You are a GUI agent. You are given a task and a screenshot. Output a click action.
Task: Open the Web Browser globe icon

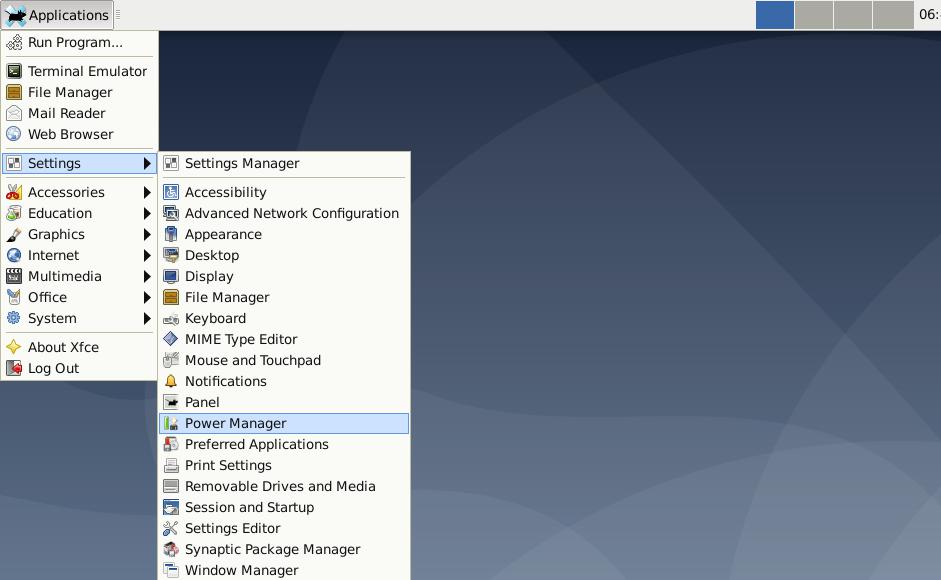pos(14,134)
